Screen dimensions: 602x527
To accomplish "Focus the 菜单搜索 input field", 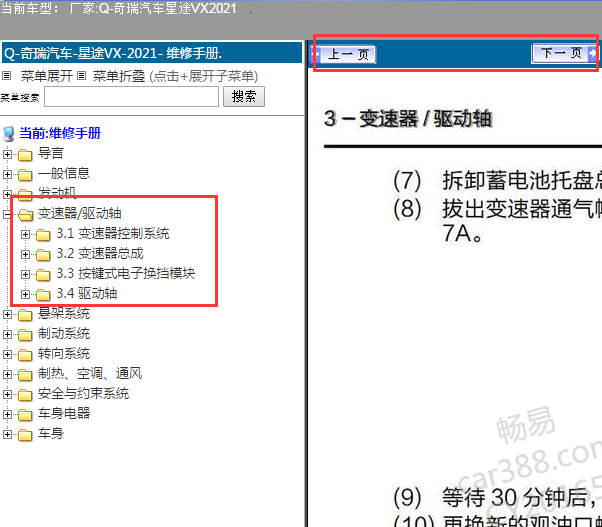I will point(131,96).
